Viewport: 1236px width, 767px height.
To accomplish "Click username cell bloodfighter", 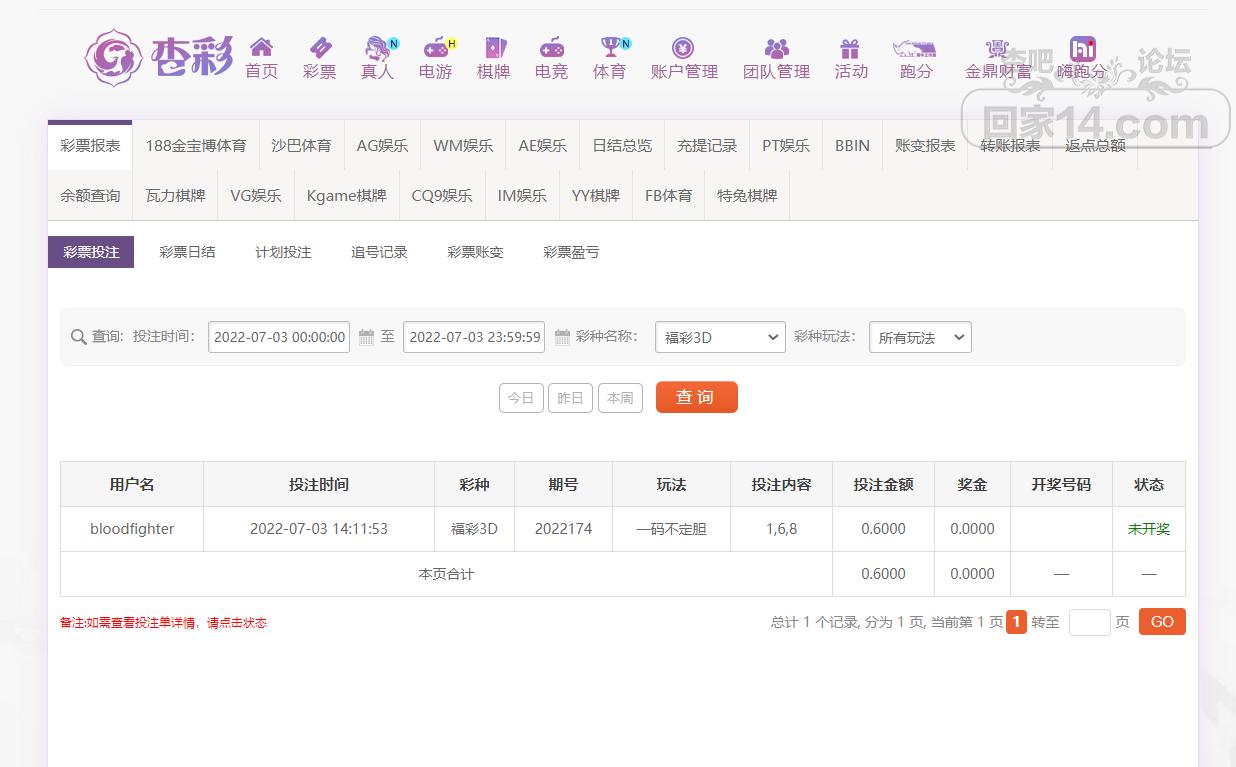I will pos(132,529).
